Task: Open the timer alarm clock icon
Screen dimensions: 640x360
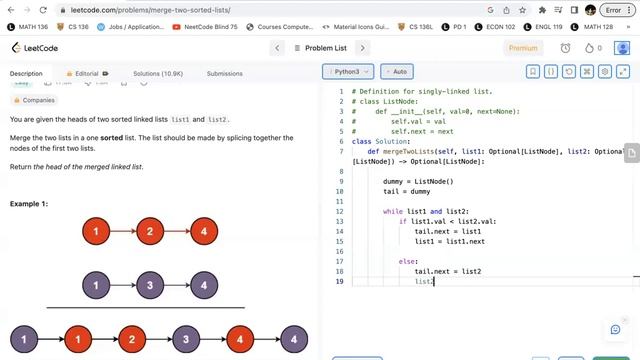Action: (565, 48)
